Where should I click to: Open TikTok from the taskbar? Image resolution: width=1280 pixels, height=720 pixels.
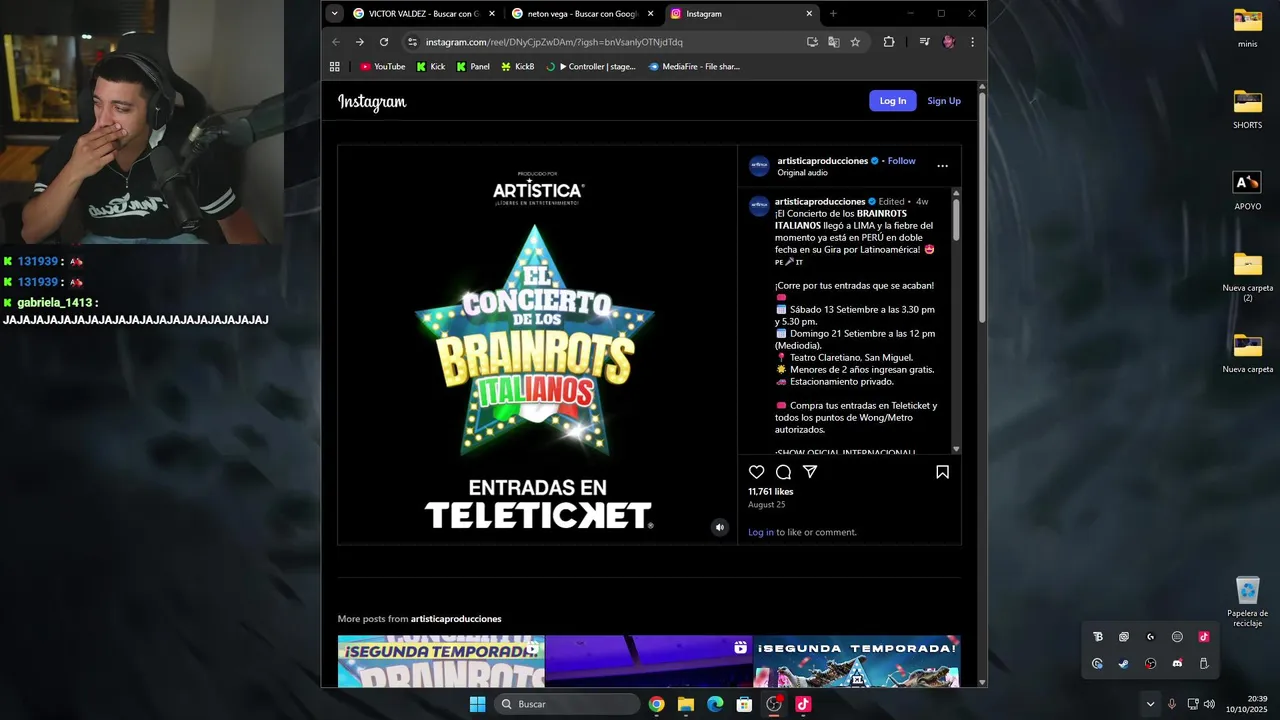pyautogui.click(x=803, y=704)
